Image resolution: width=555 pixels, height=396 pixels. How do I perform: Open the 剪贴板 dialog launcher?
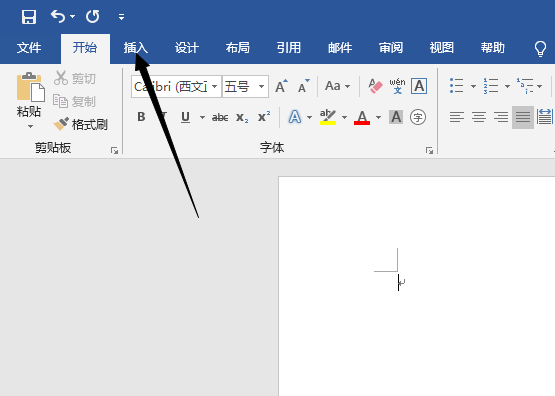(114, 151)
